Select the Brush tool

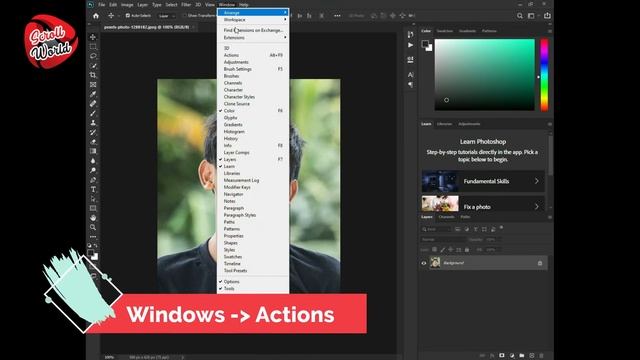[93, 113]
